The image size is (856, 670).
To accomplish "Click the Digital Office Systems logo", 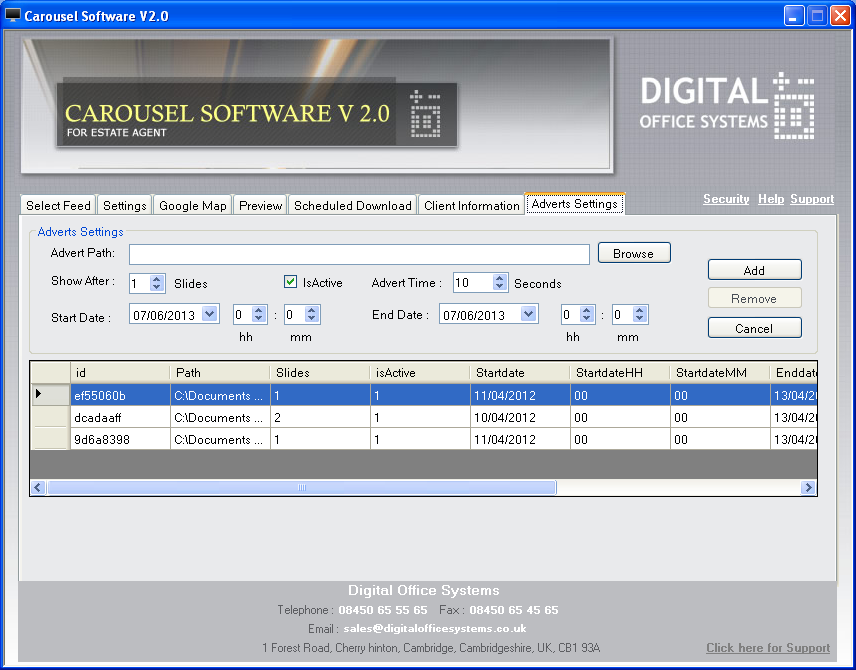I will coord(727,106).
